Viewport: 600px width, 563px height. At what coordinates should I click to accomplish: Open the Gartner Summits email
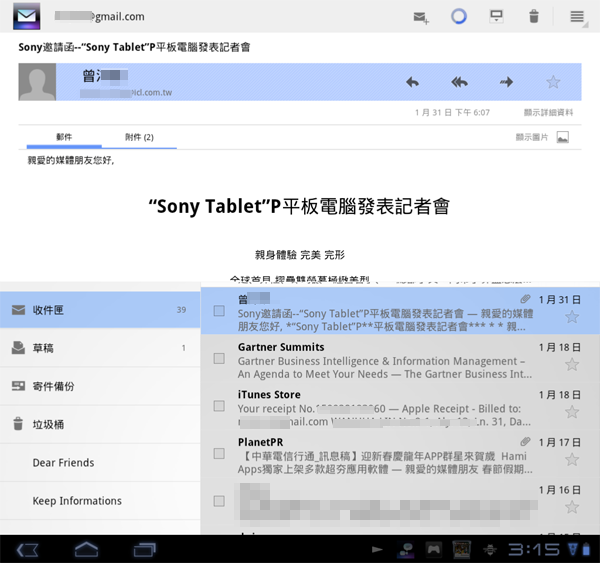[x=400, y=360]
